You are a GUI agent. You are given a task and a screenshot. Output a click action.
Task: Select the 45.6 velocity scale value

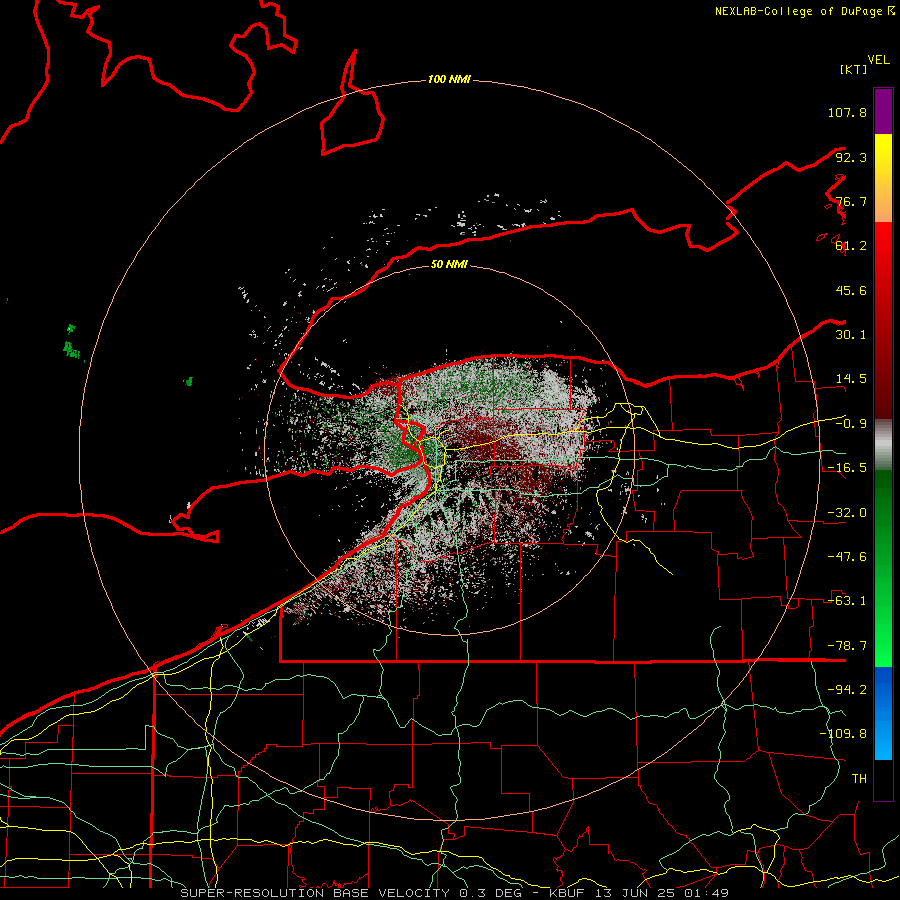coord(851,290)
